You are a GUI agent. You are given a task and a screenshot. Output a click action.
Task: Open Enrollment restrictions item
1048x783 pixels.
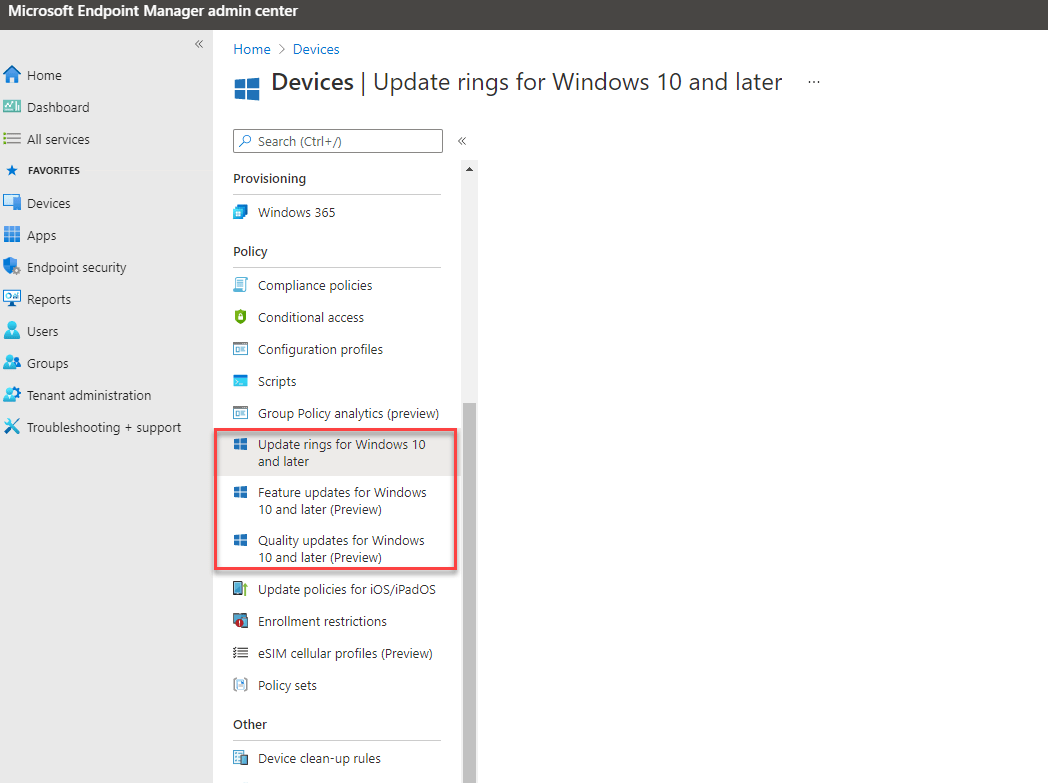click(x=321, y=621)
